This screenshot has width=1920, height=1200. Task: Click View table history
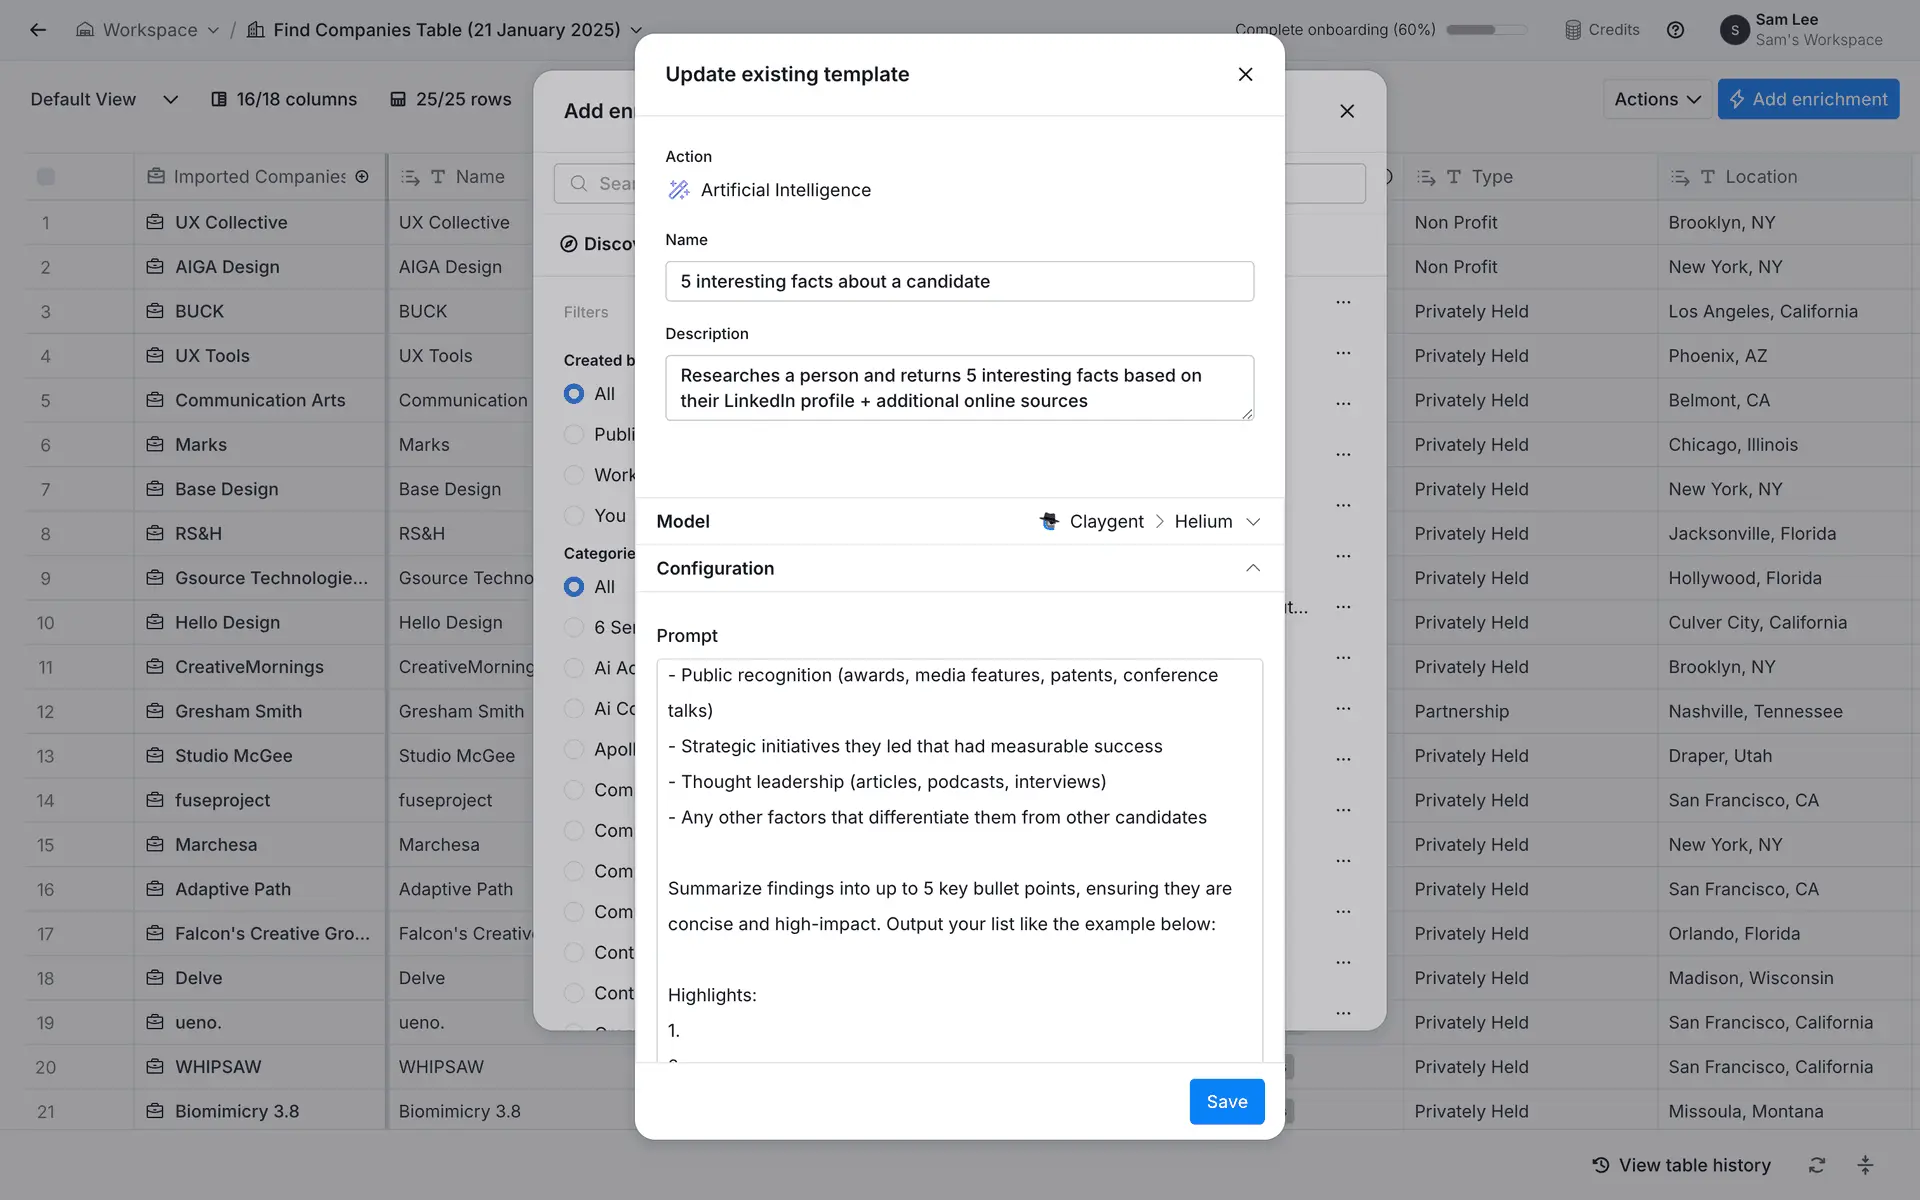point(1681,1165)
